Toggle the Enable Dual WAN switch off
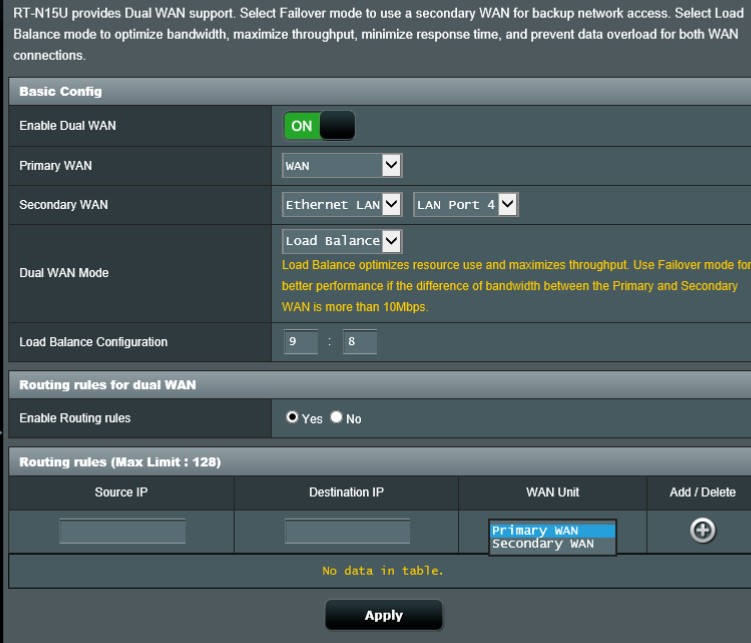Viewport: 751px width, 643px height. [320, 126]
